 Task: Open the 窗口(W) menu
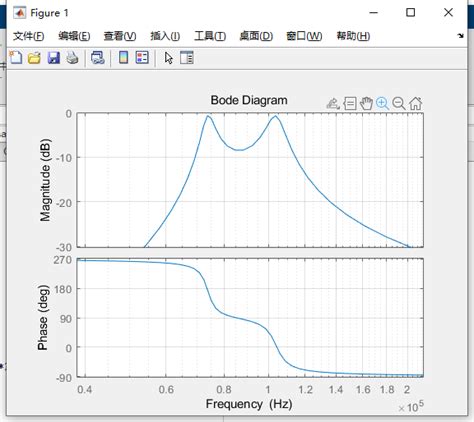click(x=304, y=36)
